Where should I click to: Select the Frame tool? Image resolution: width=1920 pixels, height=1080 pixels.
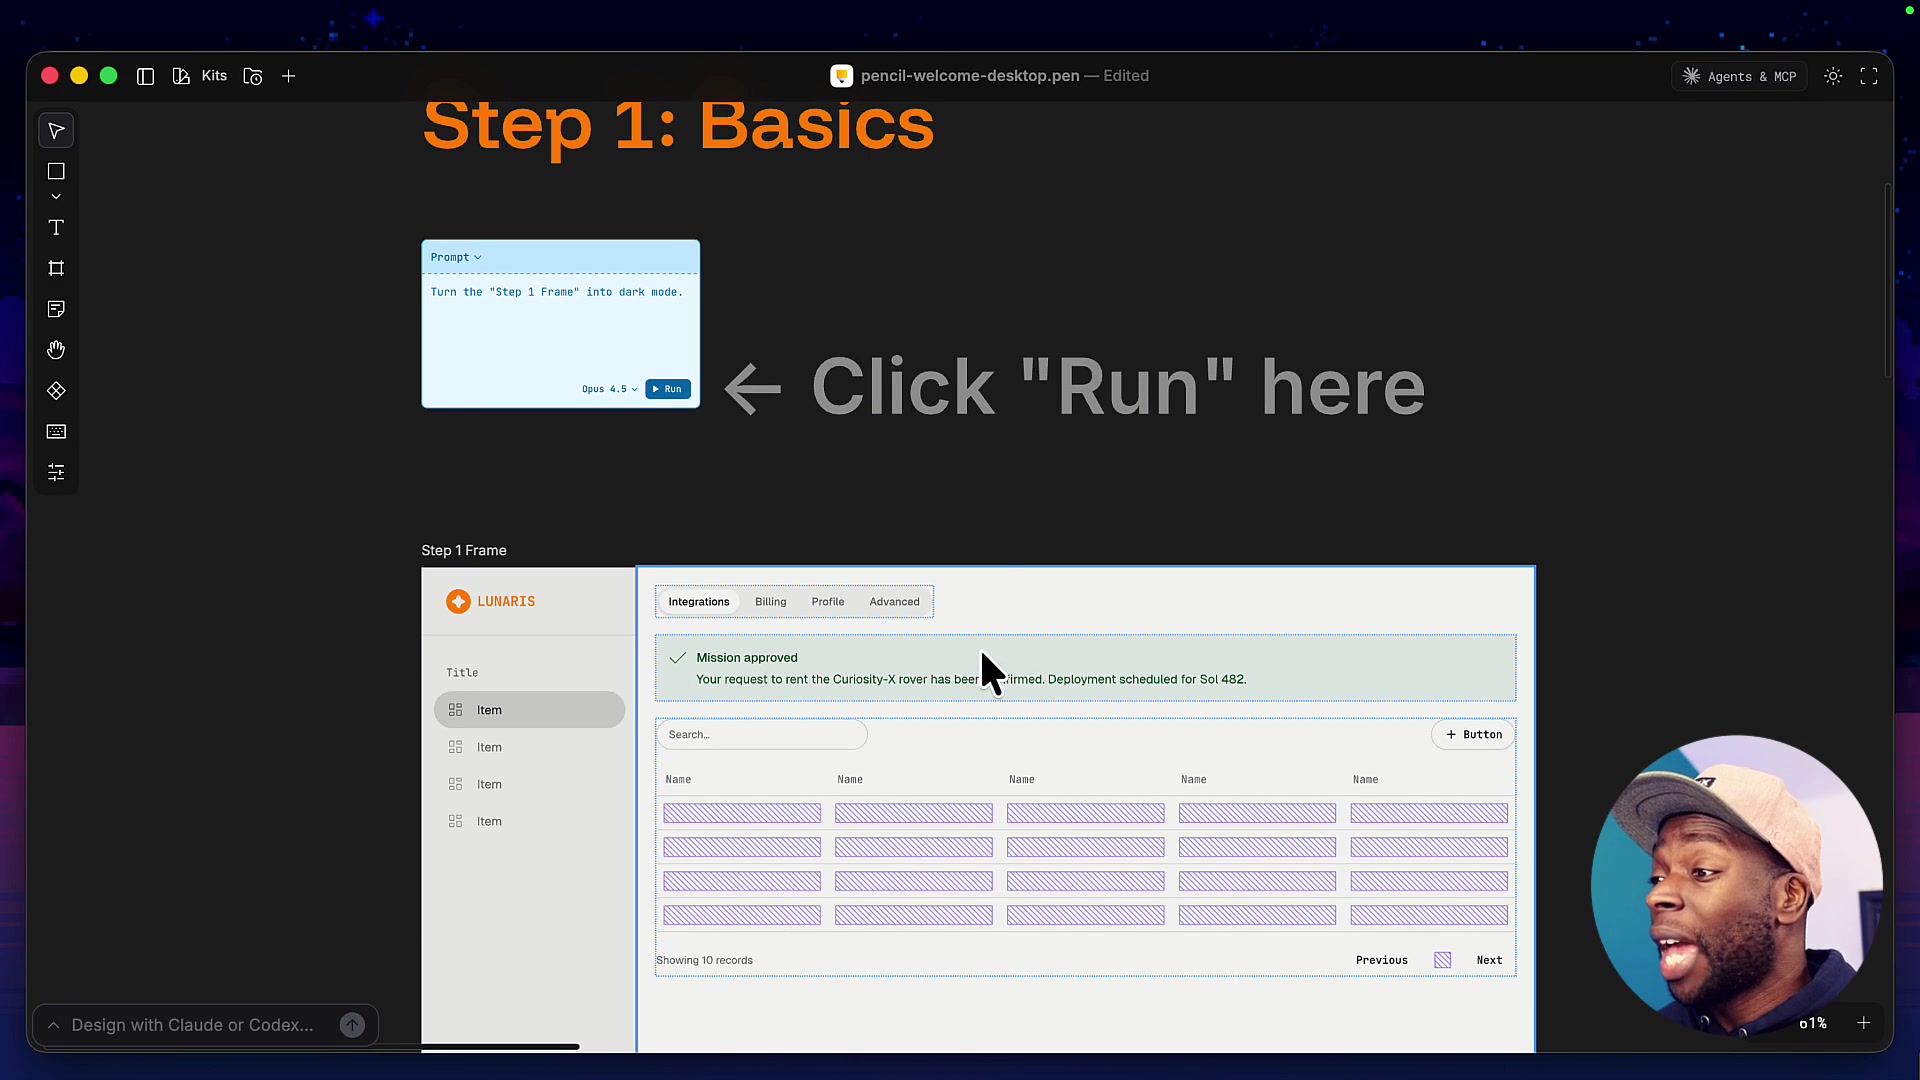click(x=56, y=268)
